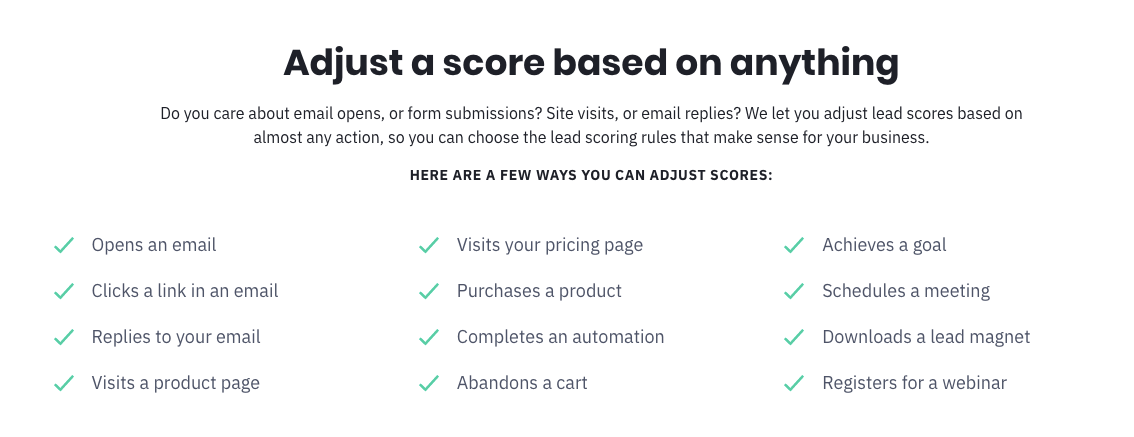Click the Adjust a score based on anything heading
Viewport: 1134px width, 437px height.
coord(591,63)
